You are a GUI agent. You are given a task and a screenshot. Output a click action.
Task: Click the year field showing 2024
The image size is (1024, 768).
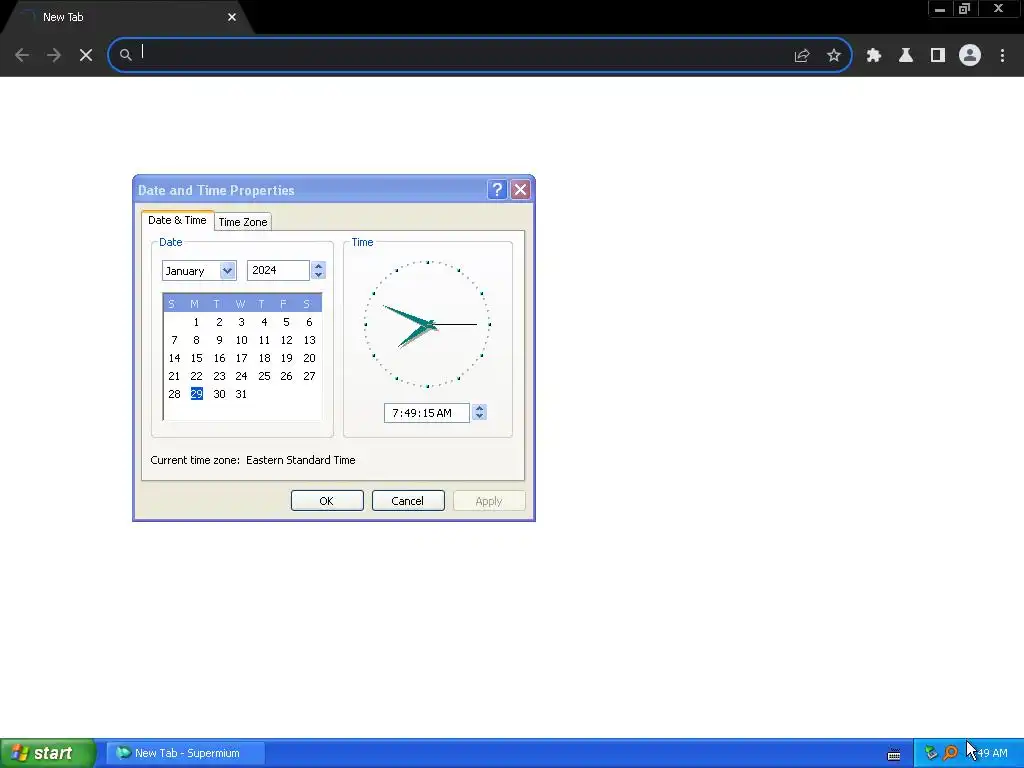point(278,270)
